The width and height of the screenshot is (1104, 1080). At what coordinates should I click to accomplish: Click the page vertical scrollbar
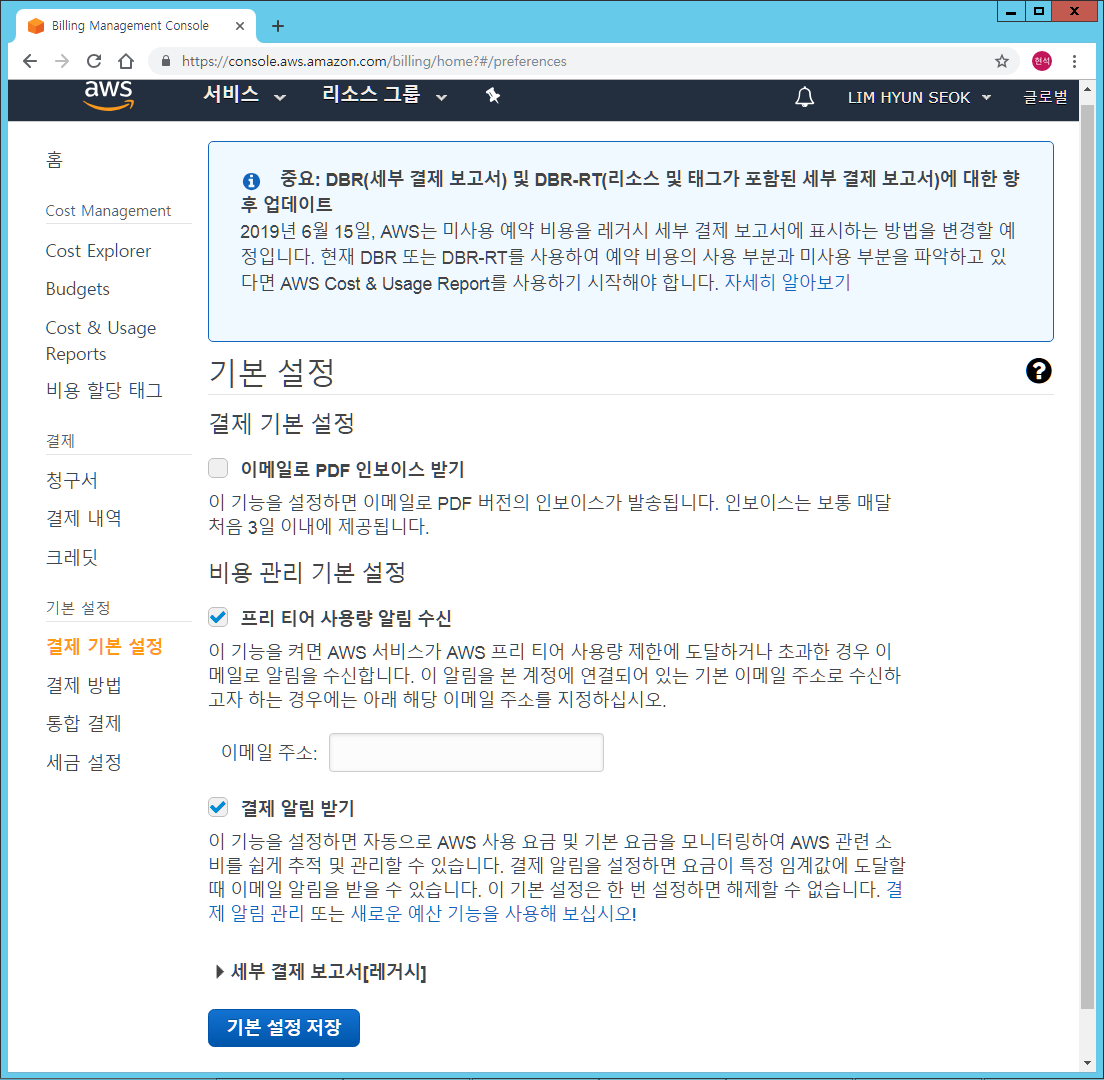click(1087, 556)
